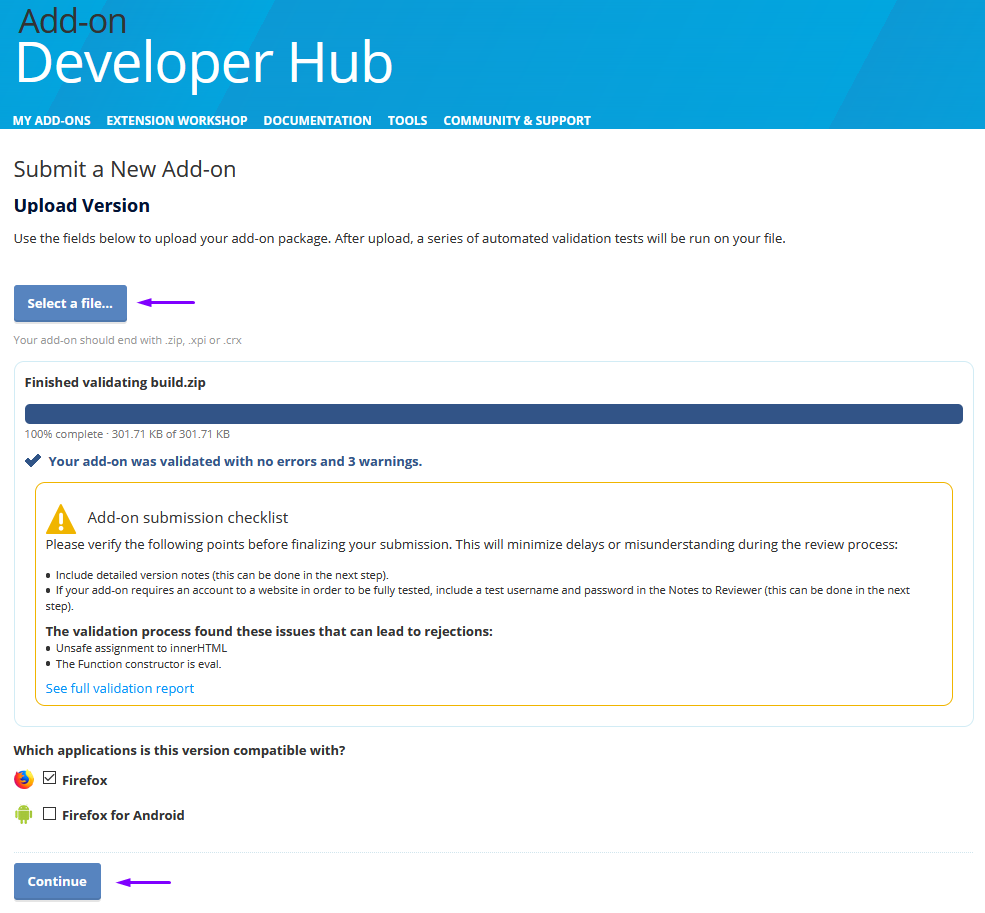Click the 'Upload Version' heading

click(82, 205)
